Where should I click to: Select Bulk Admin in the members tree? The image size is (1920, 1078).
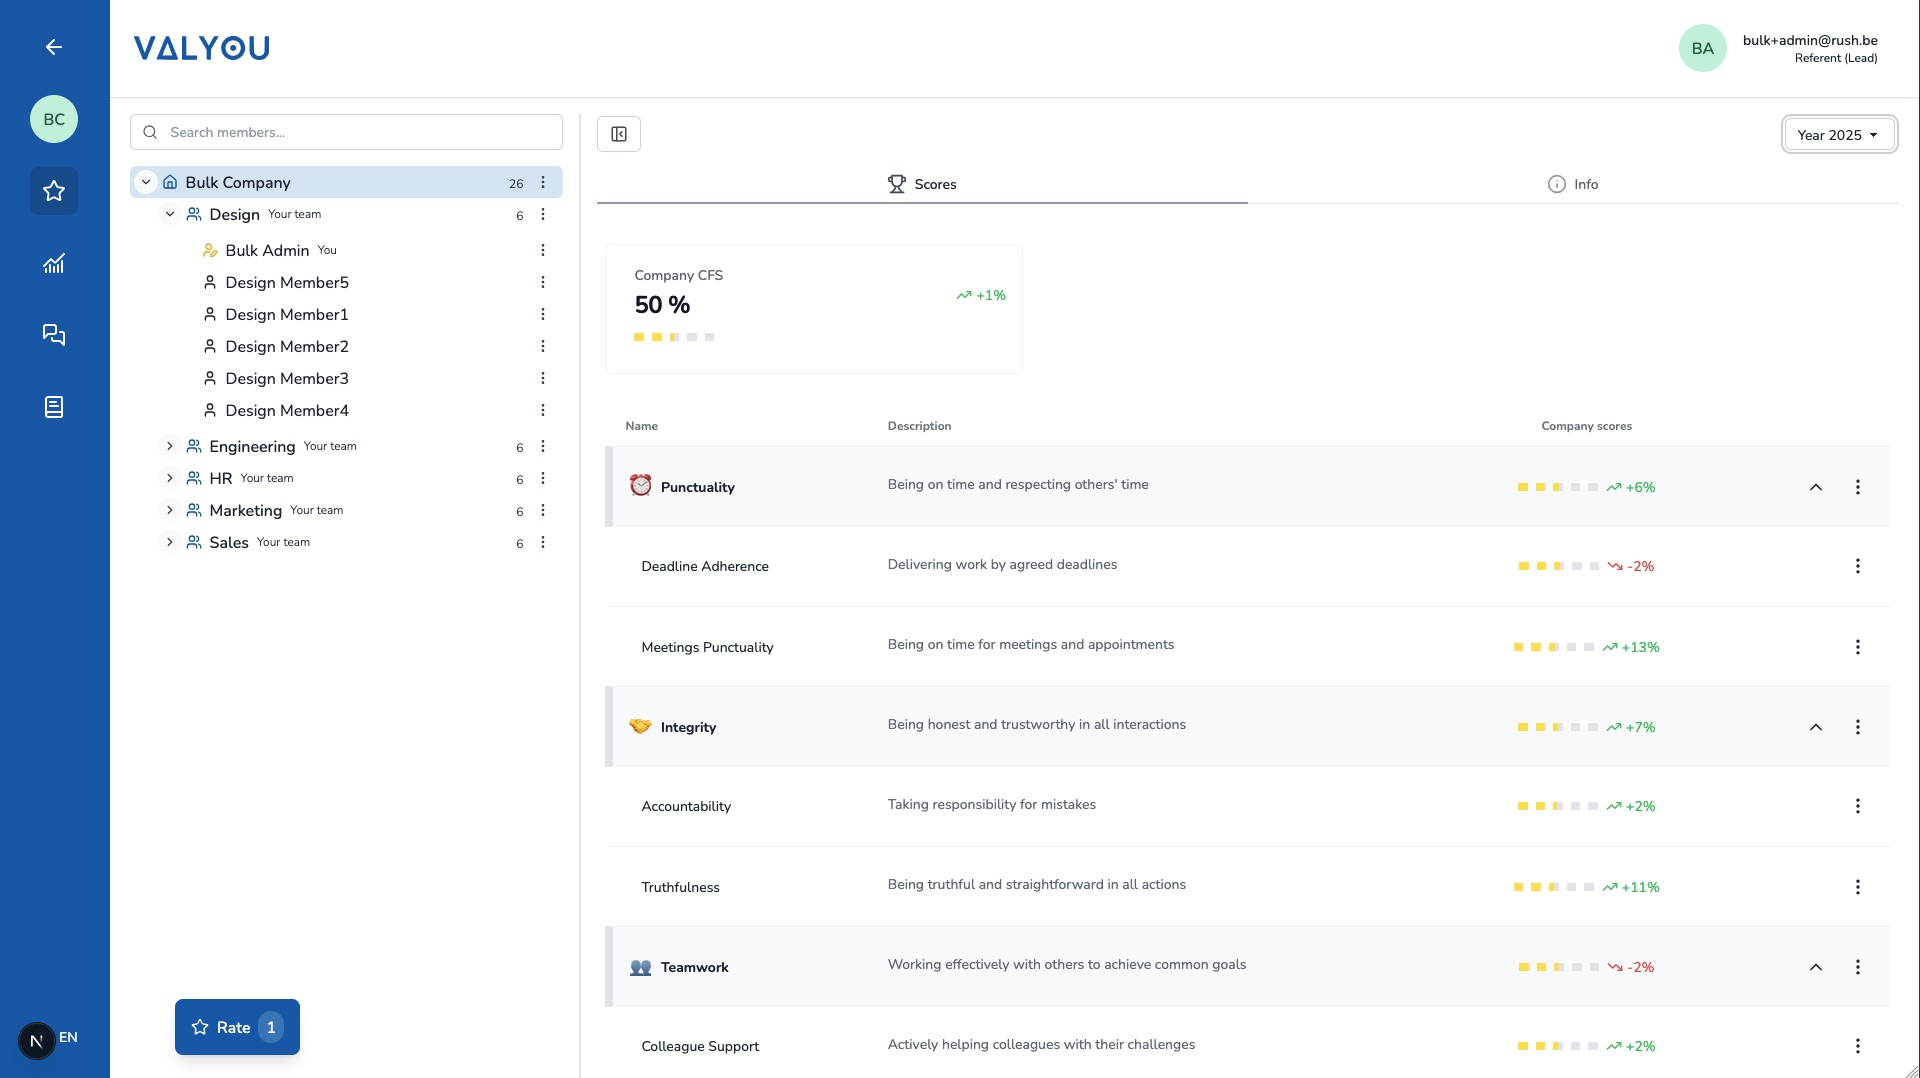click(267, 250)
